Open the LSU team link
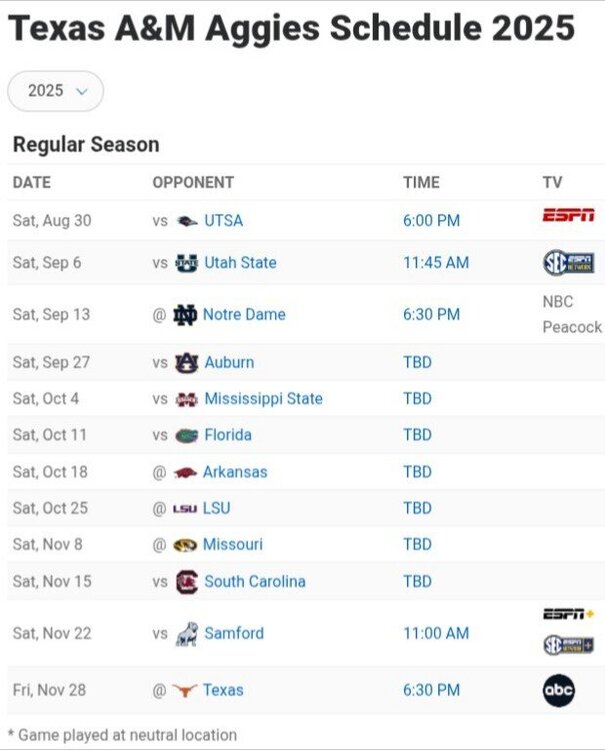The image size is (605, 750). point(216,508)
